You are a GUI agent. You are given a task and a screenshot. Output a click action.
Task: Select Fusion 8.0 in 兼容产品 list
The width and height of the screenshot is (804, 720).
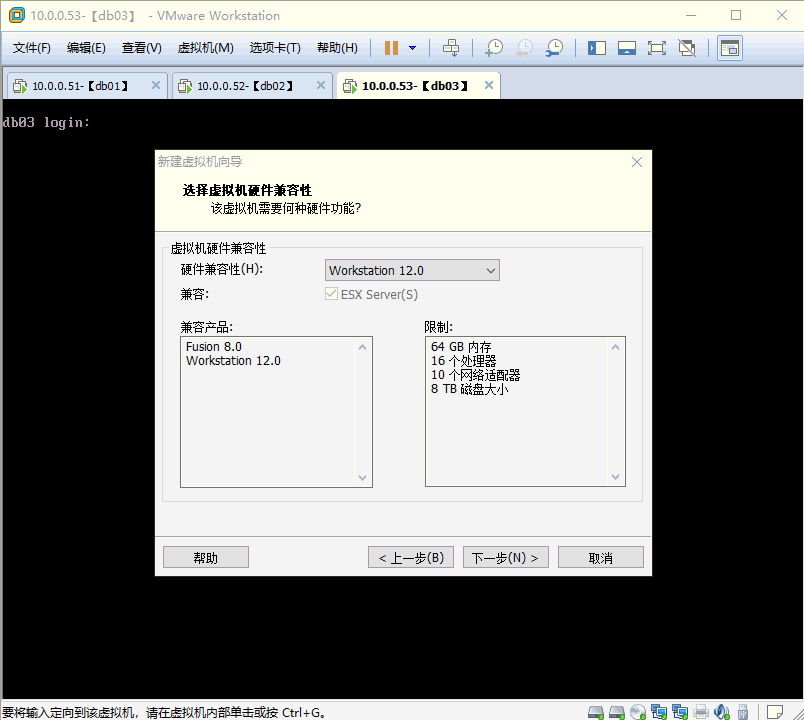tap(214, 347)
